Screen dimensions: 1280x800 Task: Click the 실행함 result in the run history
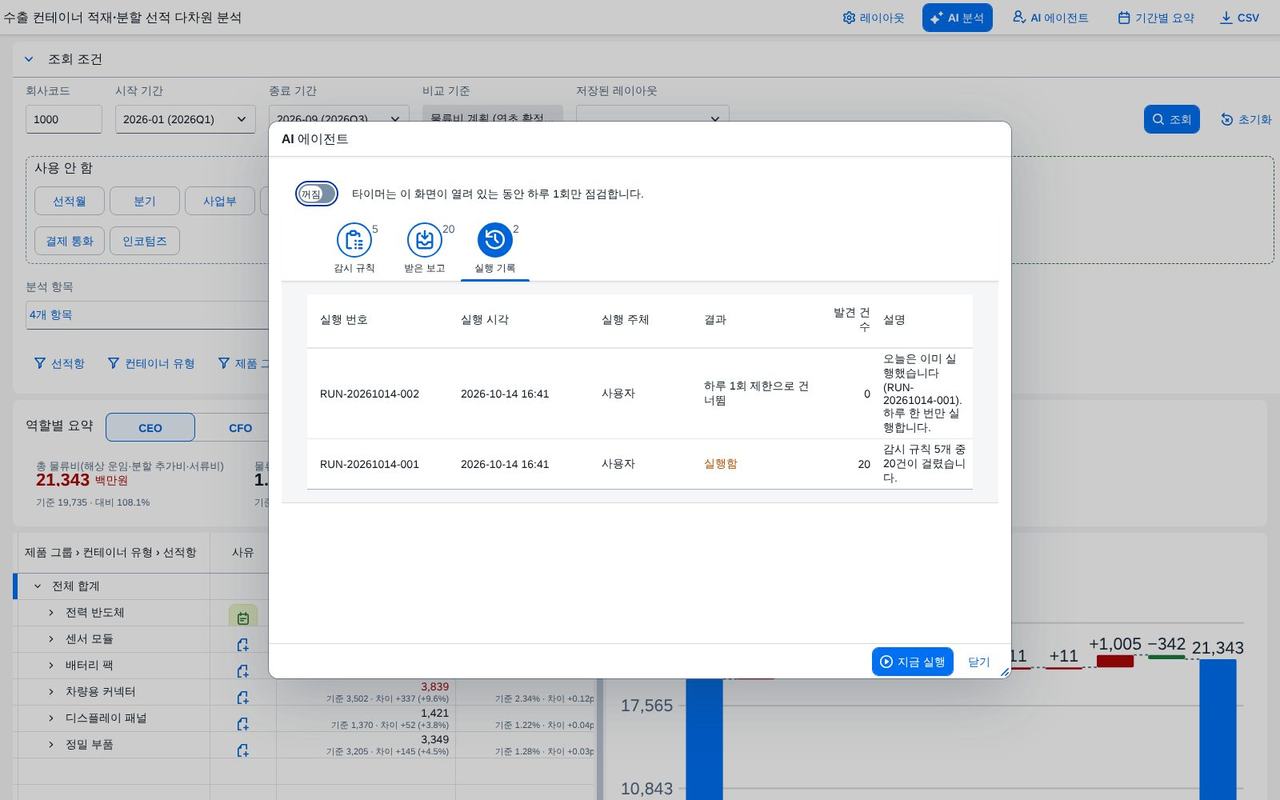pos(720,464)
